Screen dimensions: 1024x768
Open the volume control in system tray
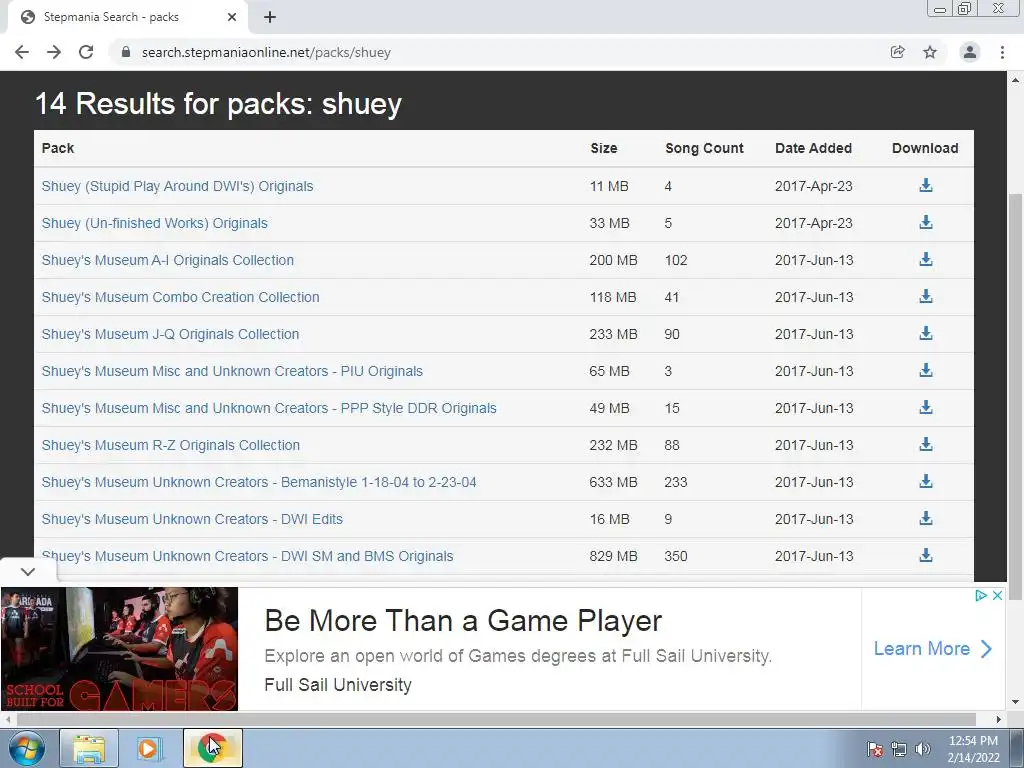tap(923, 749)
